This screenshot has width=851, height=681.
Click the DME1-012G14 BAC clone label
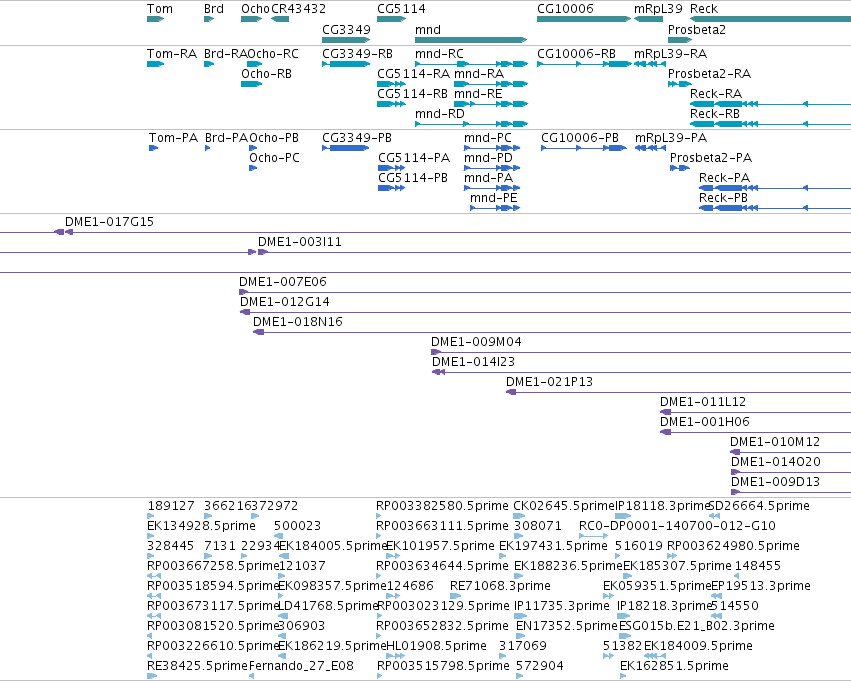tap(285, 303)
